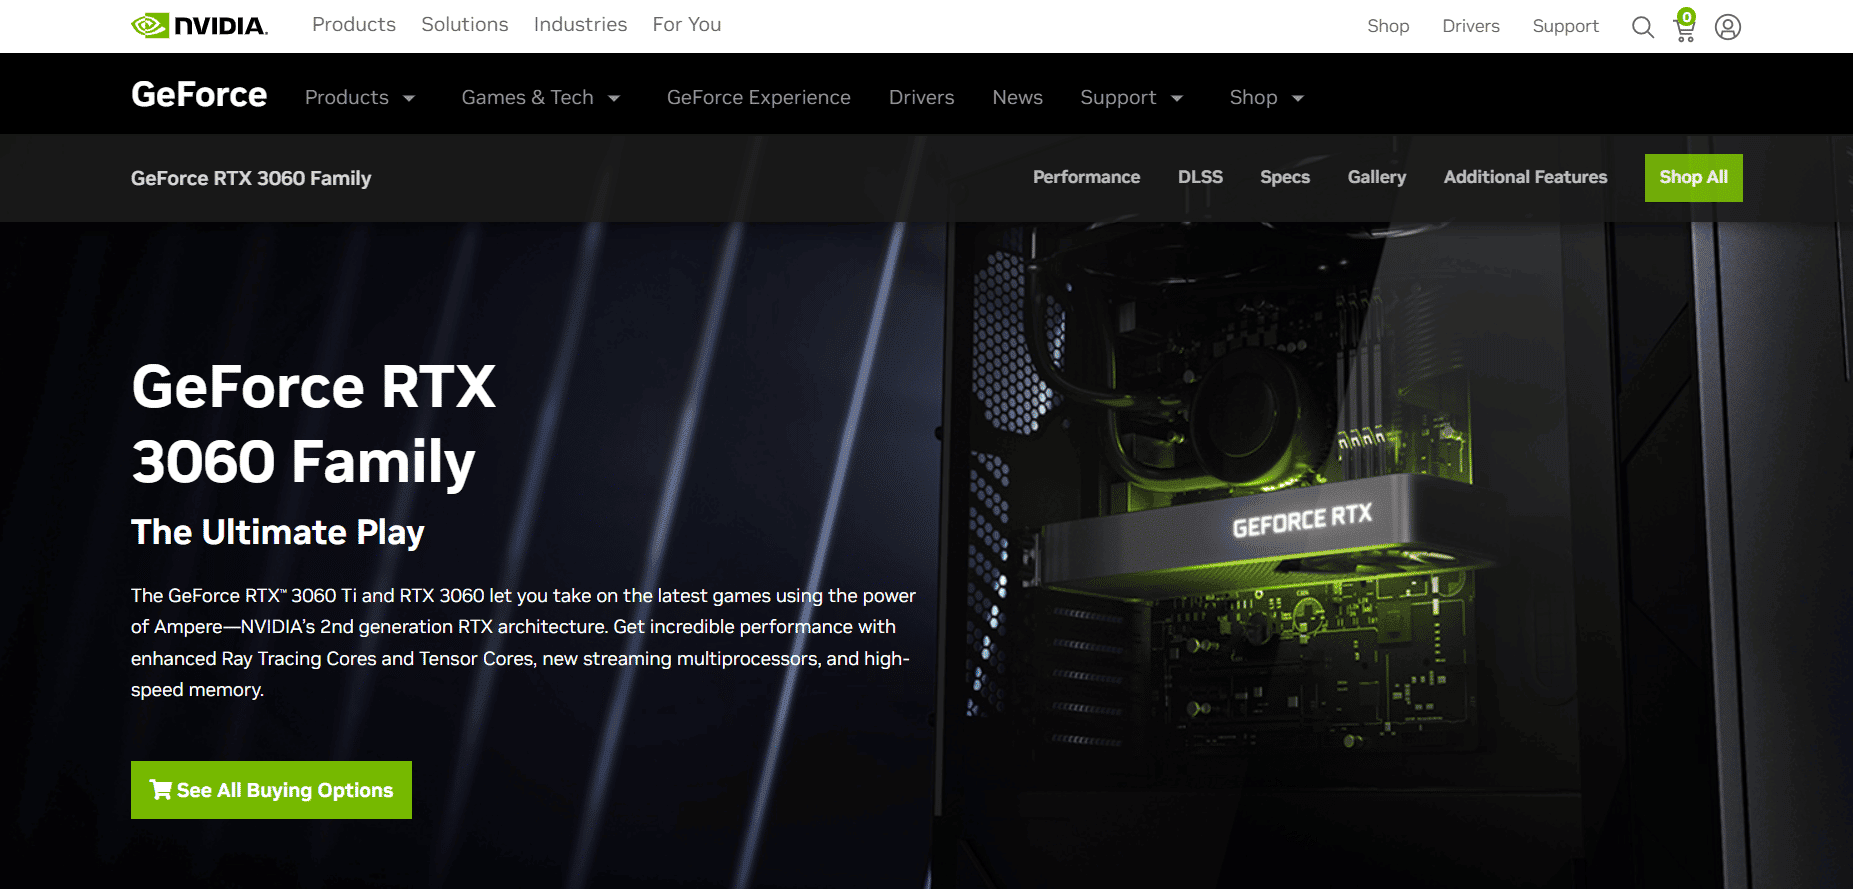Open Support link in top bar
This screenshot has width=1853, height=889.
1566,26
